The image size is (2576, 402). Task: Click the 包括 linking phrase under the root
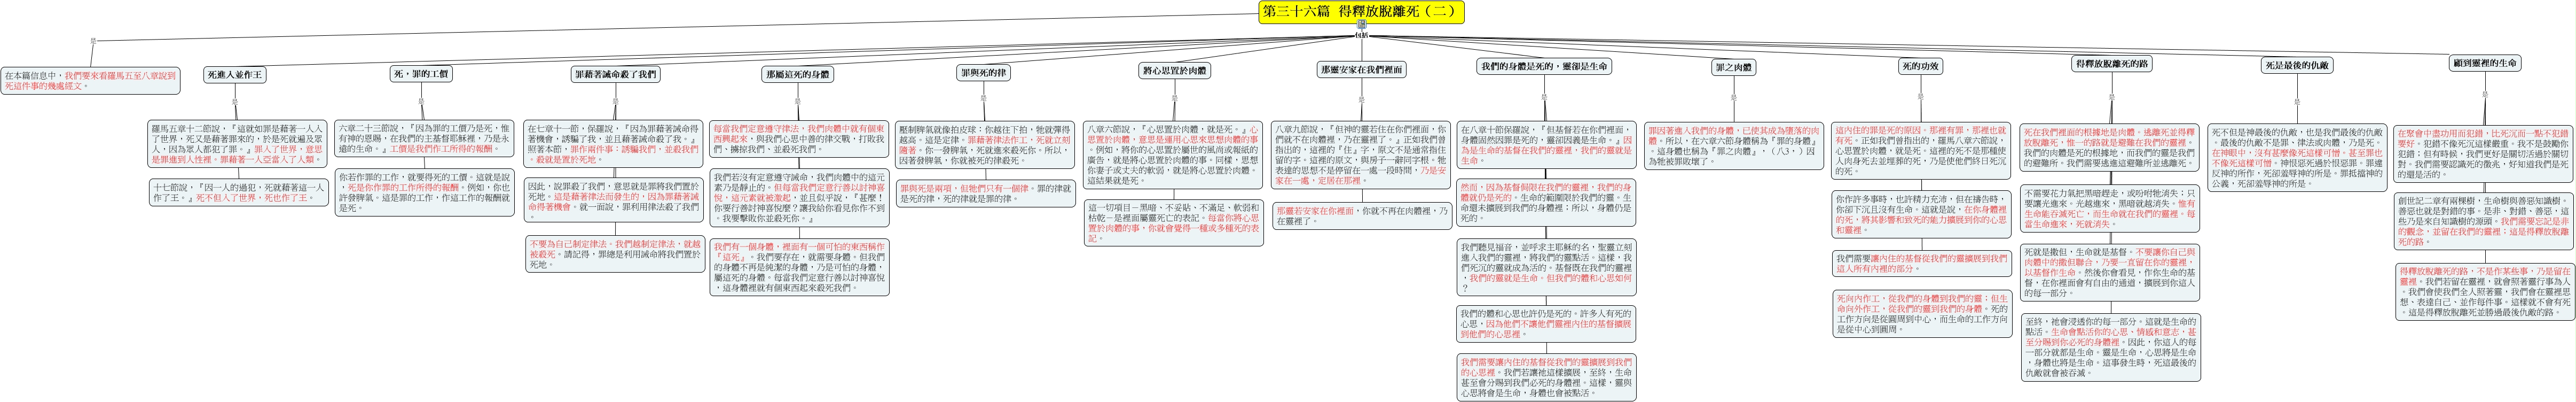(1361, 34)
